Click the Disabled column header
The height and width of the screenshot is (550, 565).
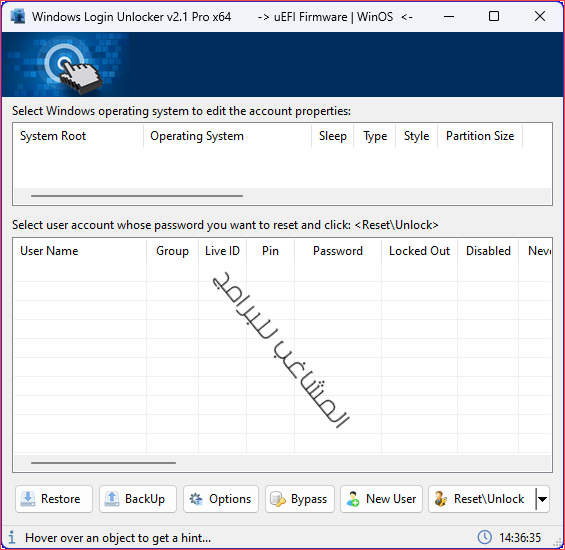click(x=488, y=251)
